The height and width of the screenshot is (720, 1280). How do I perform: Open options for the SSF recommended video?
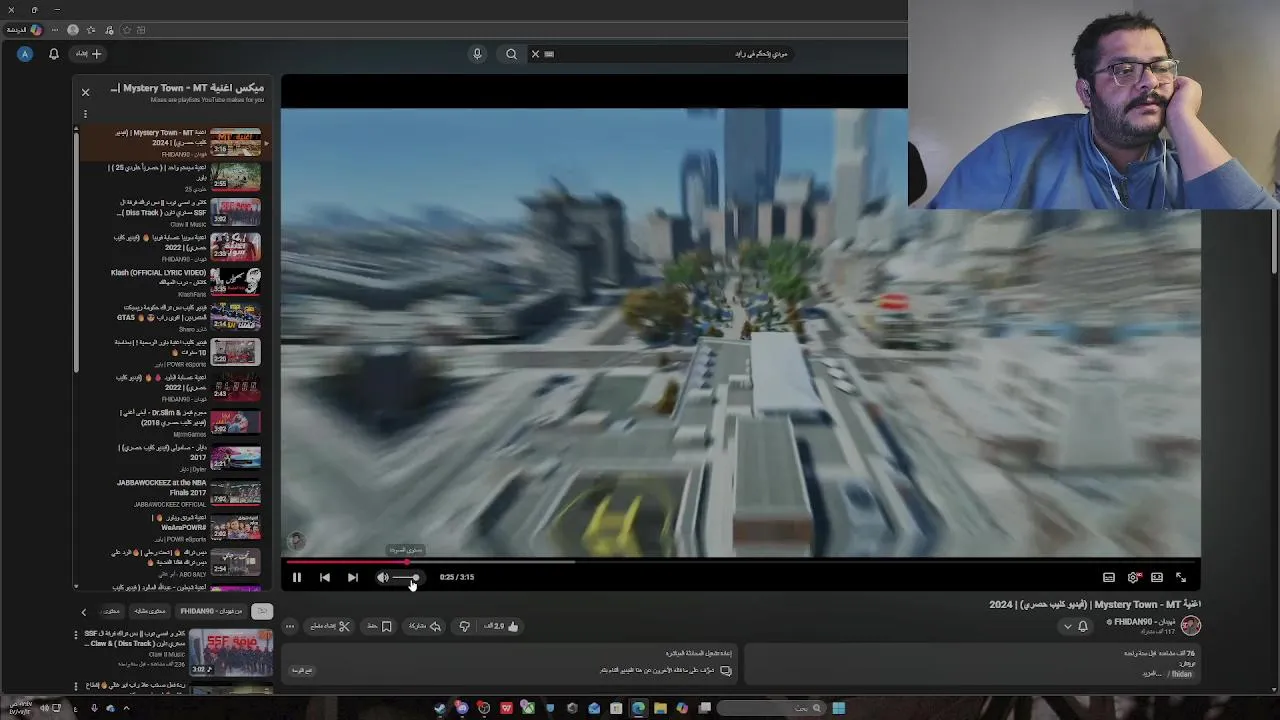(x=75, y=635)
